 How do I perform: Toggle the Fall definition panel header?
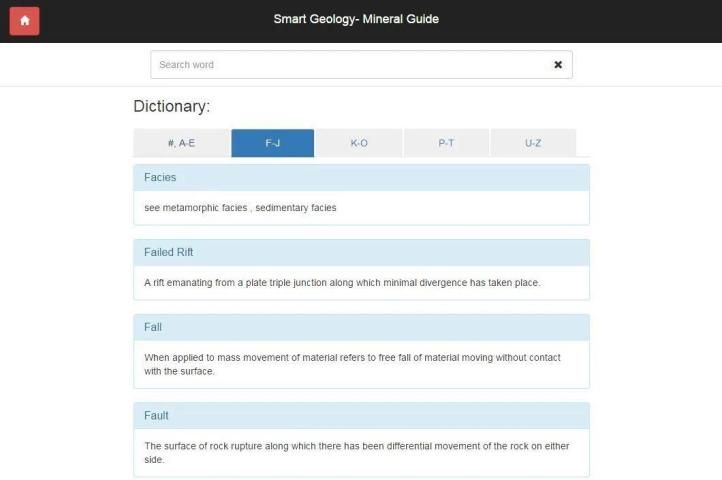click(x=361, y=327)
